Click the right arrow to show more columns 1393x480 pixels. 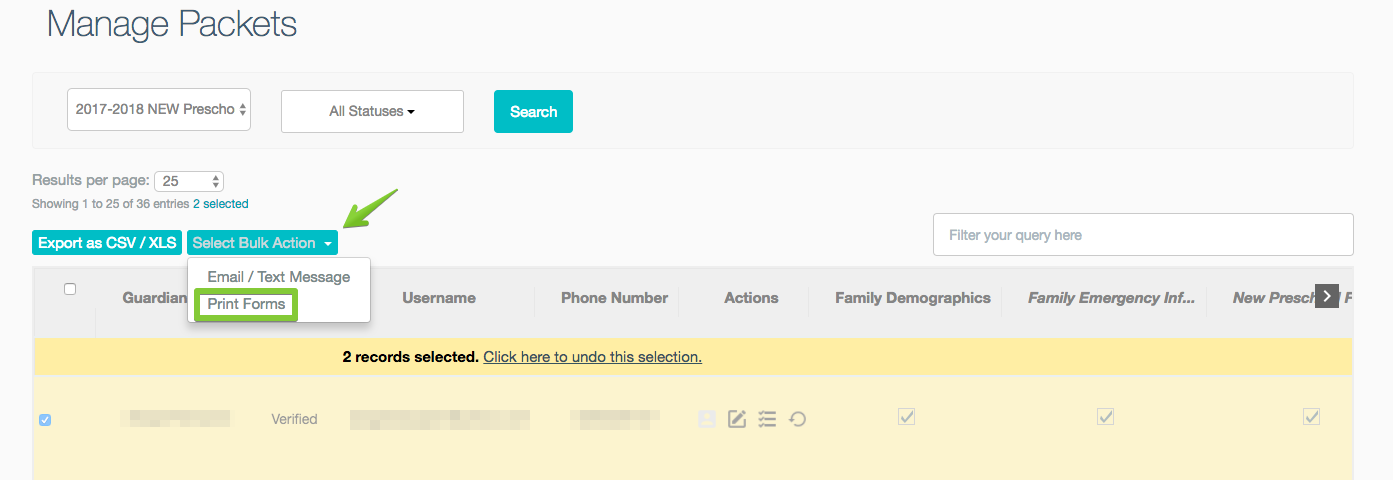click(1326, 296)
